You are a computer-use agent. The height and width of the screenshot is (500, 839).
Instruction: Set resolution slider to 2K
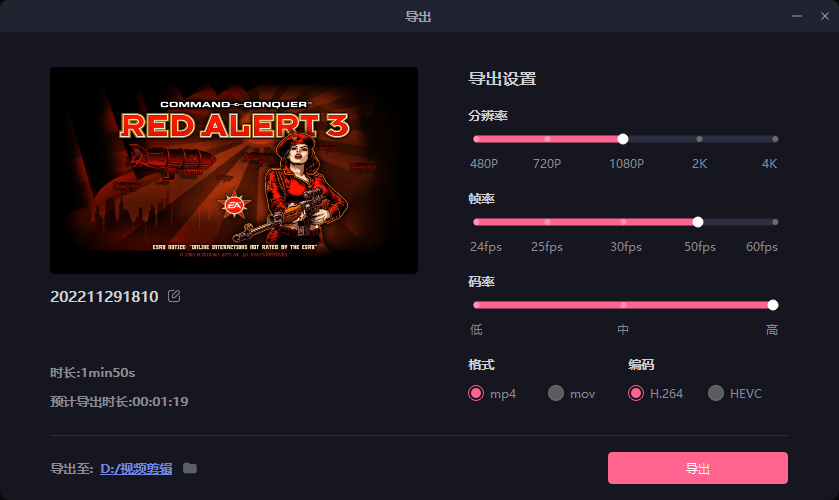(x=699, y=139)
